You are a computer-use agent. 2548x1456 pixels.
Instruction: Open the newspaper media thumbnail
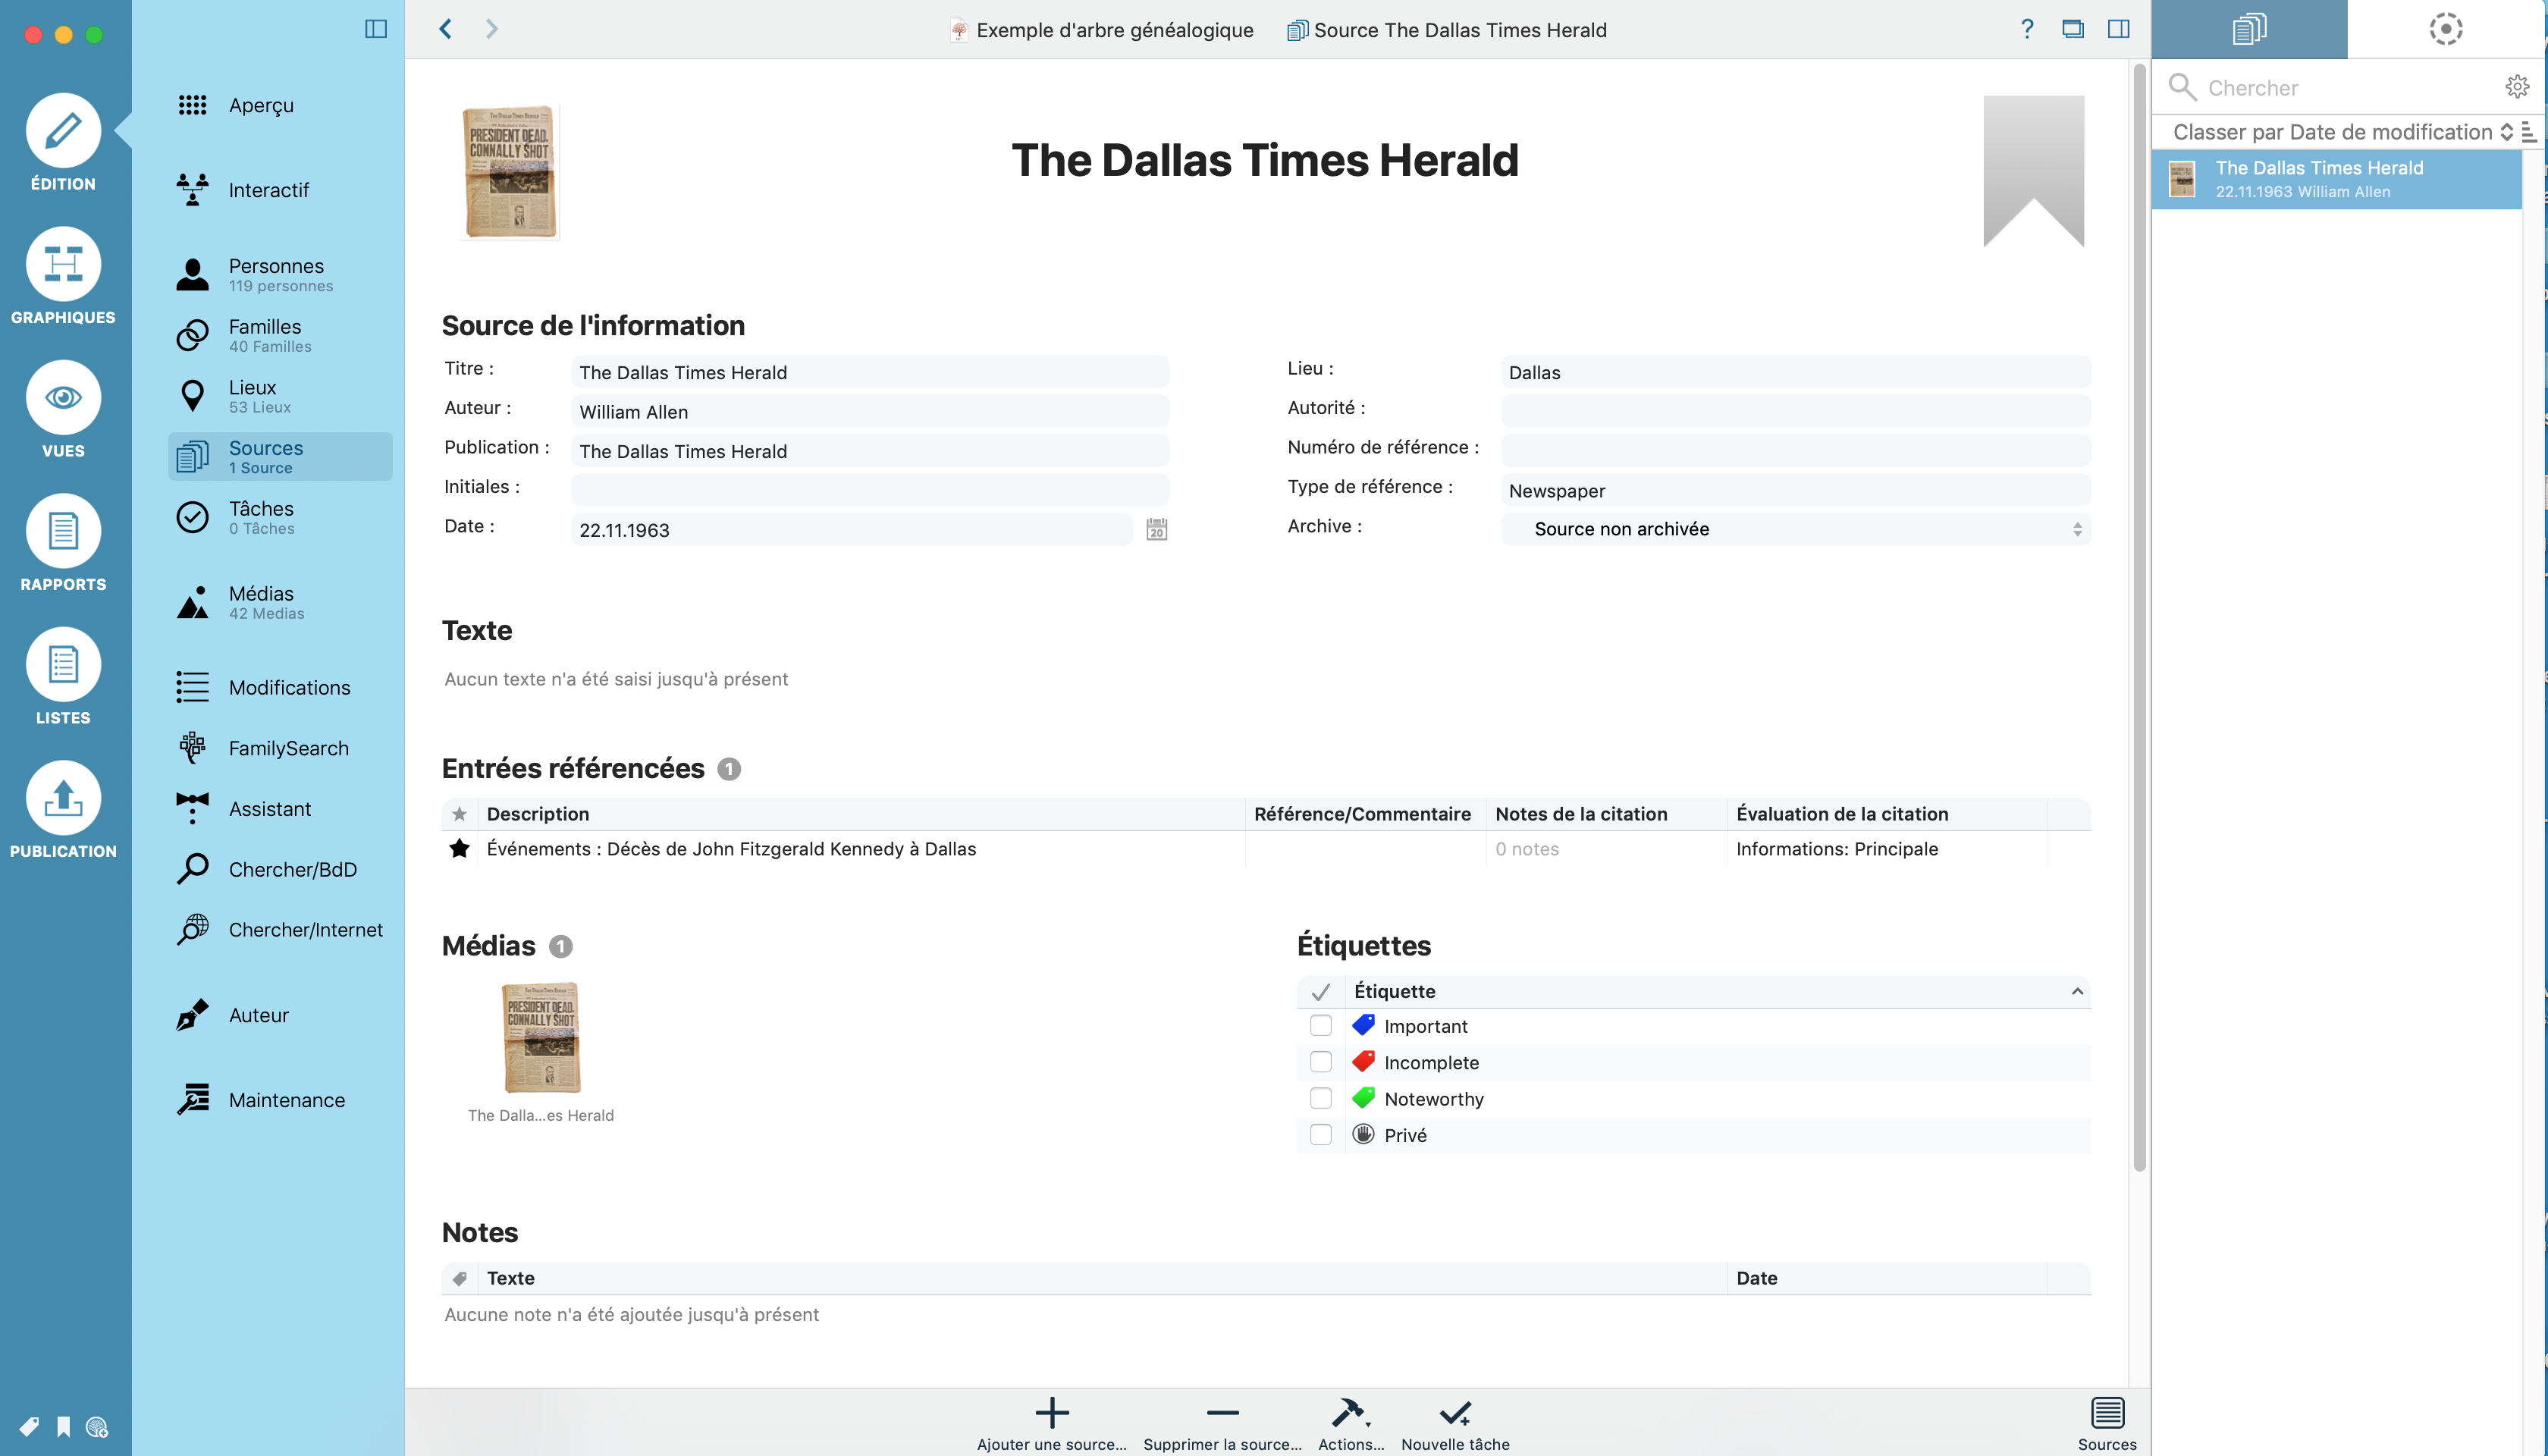click(541, 1037)
